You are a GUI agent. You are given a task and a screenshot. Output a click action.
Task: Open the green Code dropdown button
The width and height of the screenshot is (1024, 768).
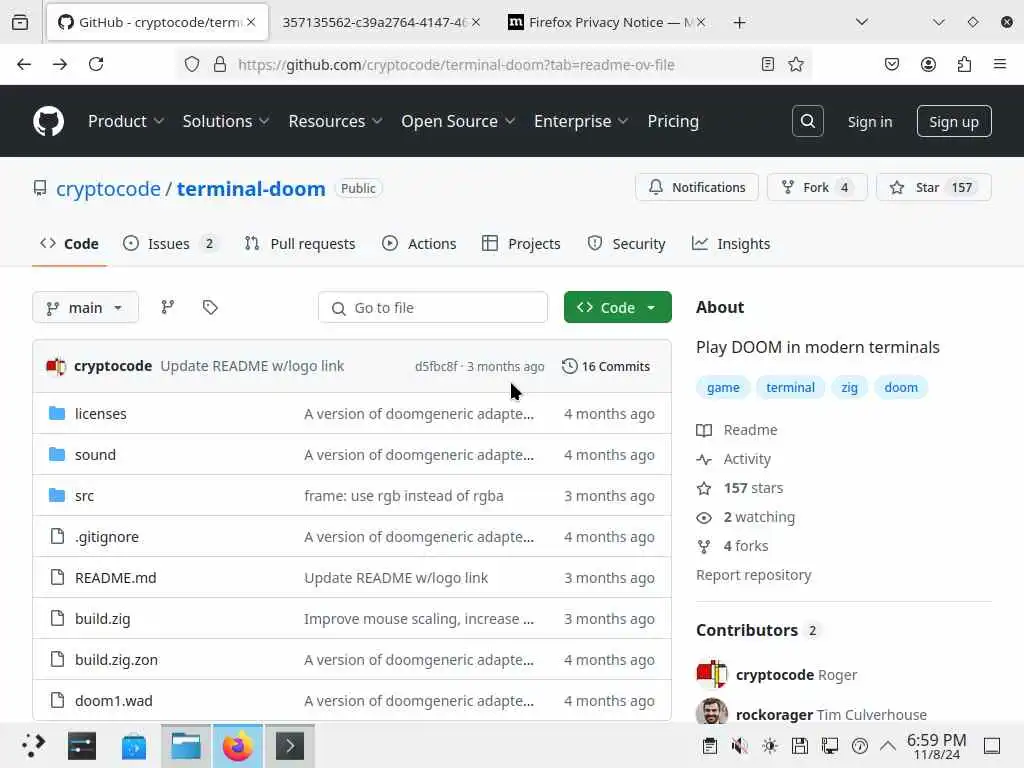click(x=618, y=307)
